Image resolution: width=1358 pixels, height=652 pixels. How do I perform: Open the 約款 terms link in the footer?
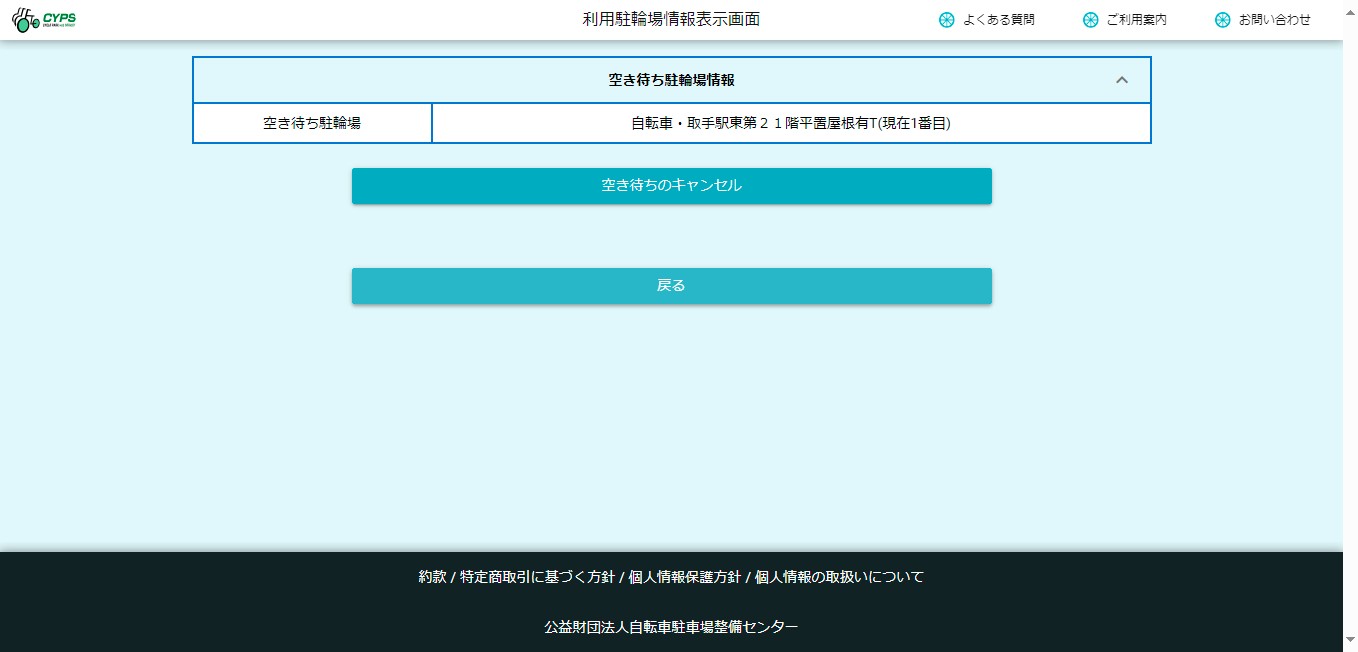432,577
